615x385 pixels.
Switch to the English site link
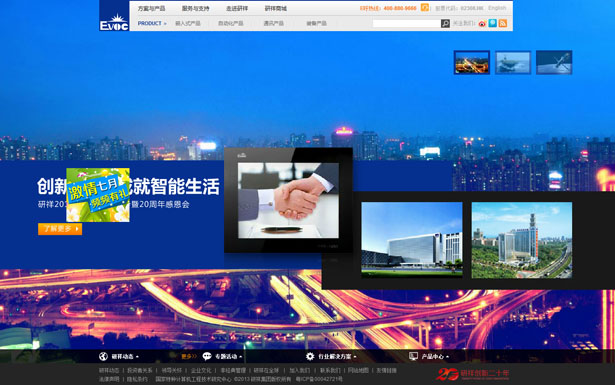click(x=497, y=8)
